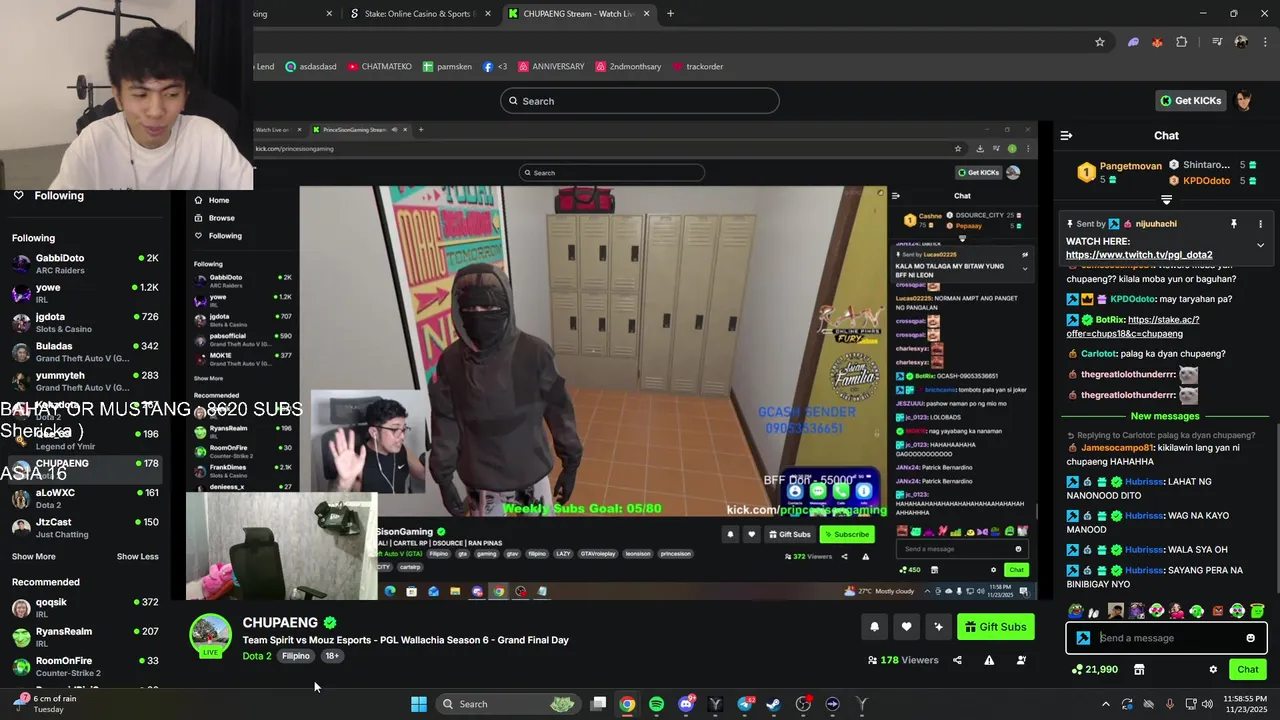1280x720 pixels.
Task: Open the Chrome extensions puzzle icon
Action: tap(1182, 42)
